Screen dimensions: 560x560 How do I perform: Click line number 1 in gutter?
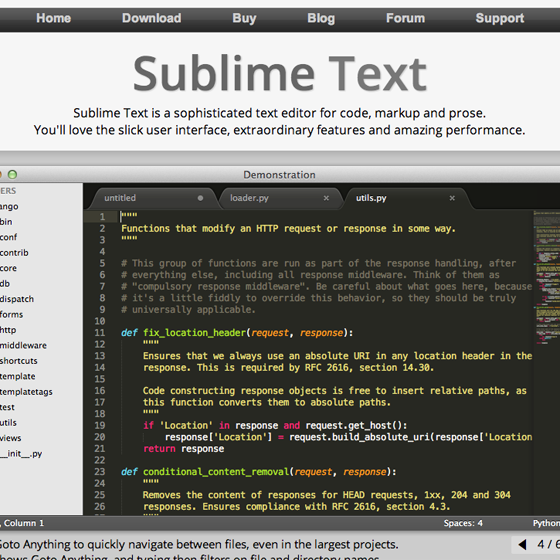coord(102,217)
